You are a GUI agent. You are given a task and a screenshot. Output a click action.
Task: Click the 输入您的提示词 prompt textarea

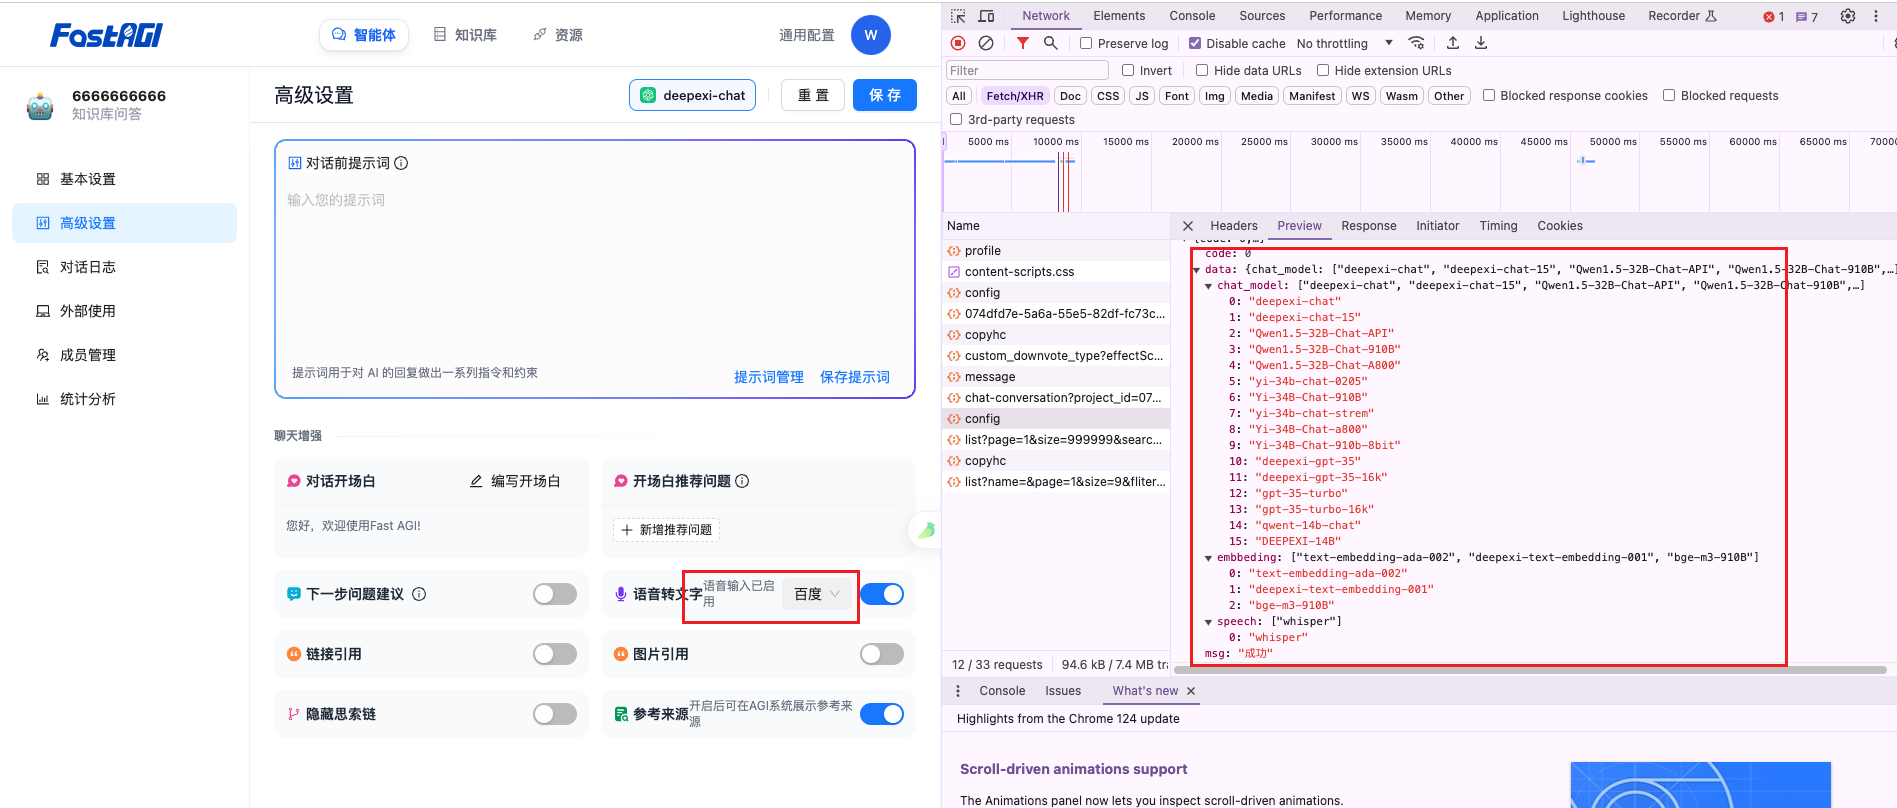pyautogui.click(x=595, y=270)
